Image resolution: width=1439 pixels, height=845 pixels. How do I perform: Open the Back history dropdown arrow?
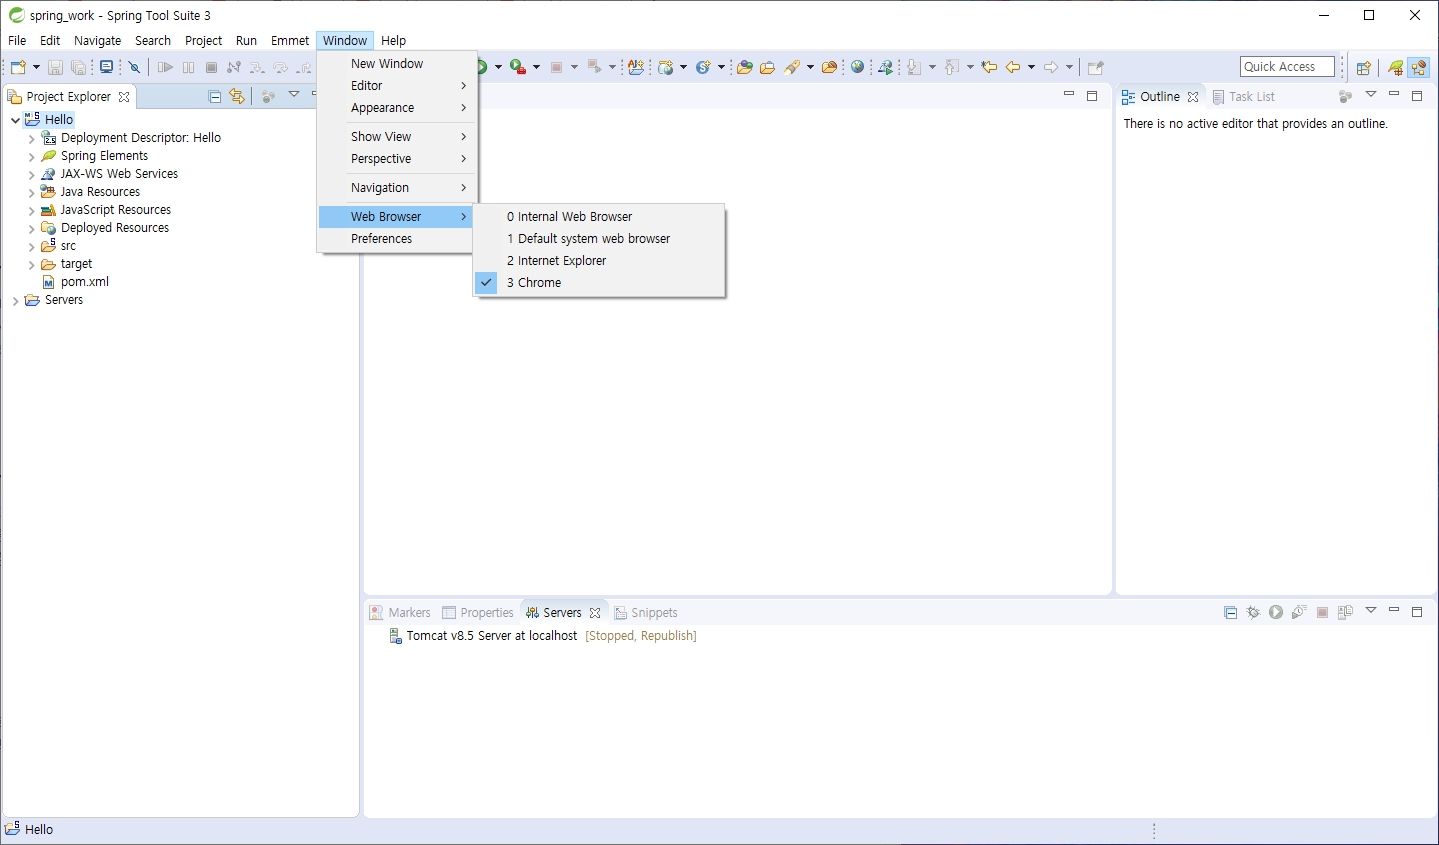click(1031, 67)
